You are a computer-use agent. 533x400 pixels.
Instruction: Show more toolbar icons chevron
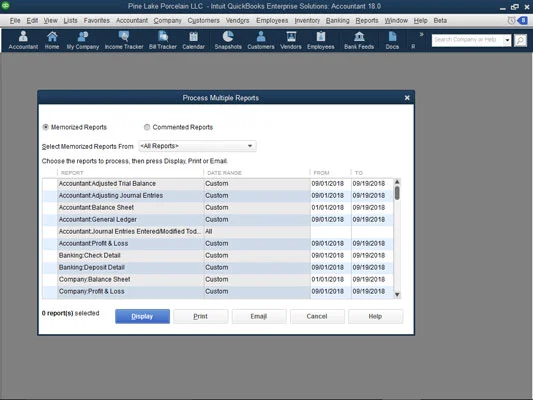[422, 34]
